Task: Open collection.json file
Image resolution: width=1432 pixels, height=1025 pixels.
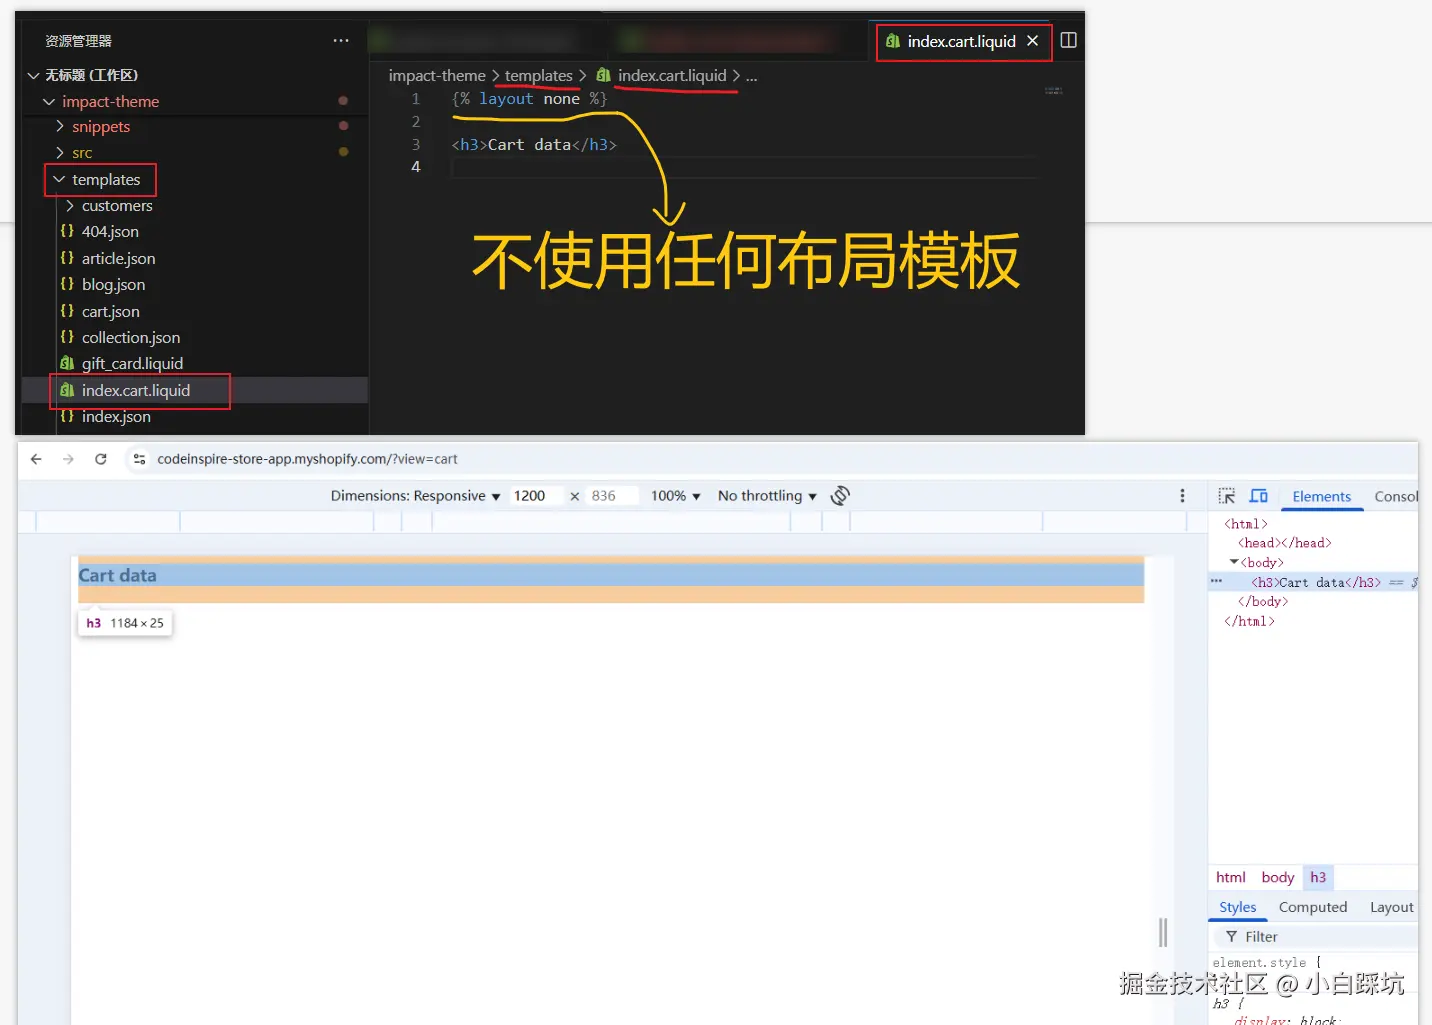Action: 131,337
